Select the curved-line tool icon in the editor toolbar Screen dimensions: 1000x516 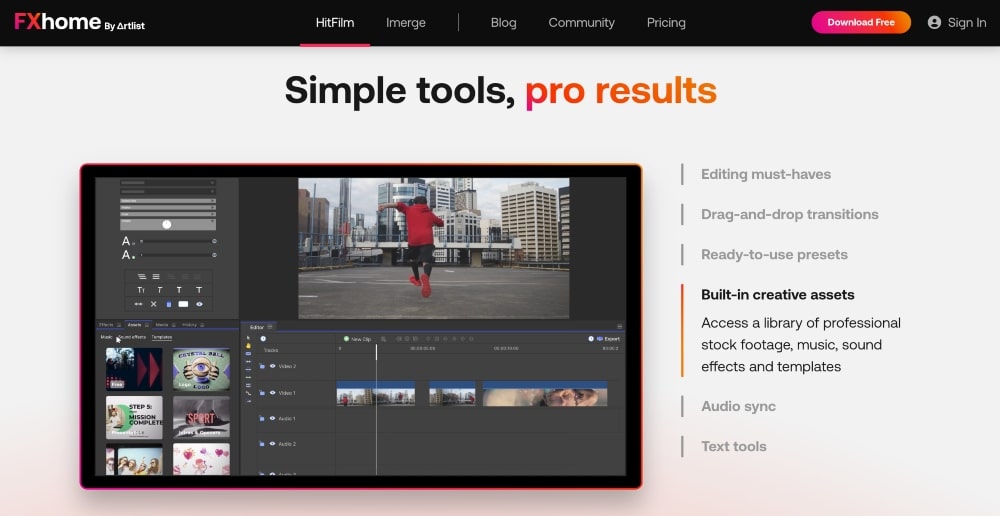(x=248, y=393)
